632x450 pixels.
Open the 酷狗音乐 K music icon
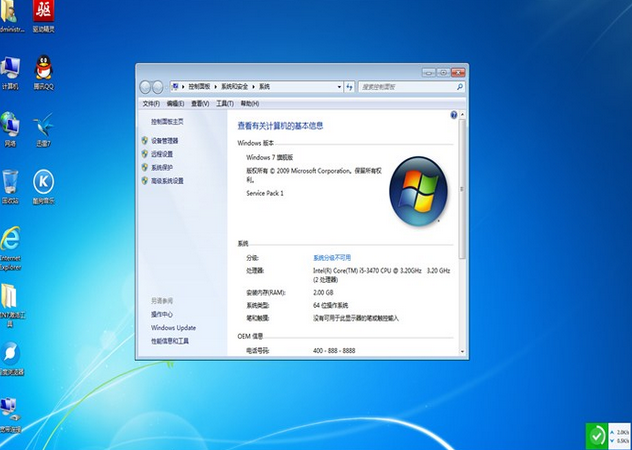click(44, 182)
